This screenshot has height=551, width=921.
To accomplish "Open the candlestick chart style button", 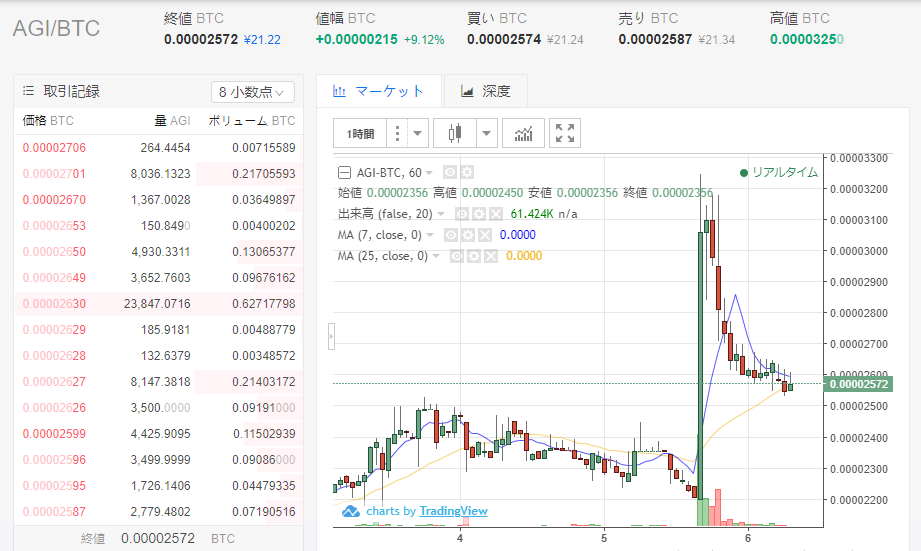I will 457,133.
